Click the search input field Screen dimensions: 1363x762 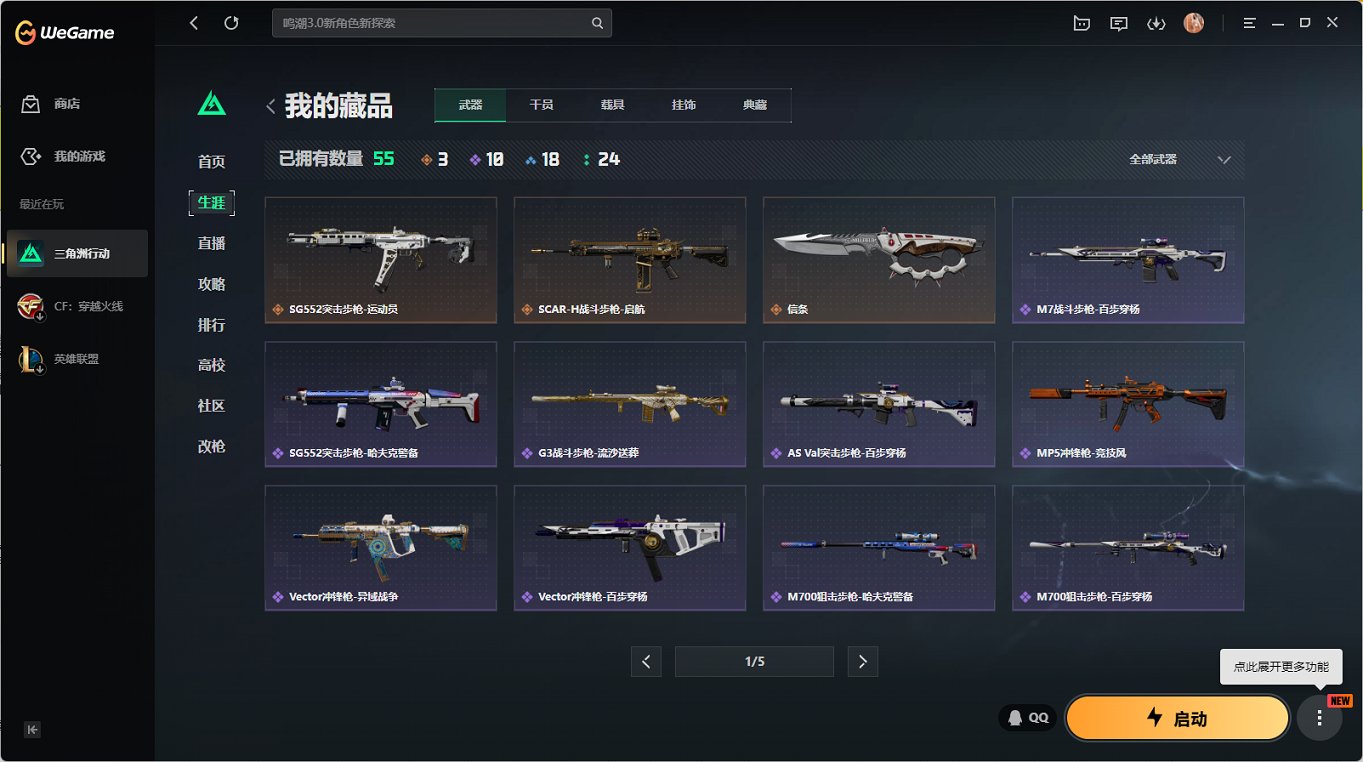coord(442,23)
